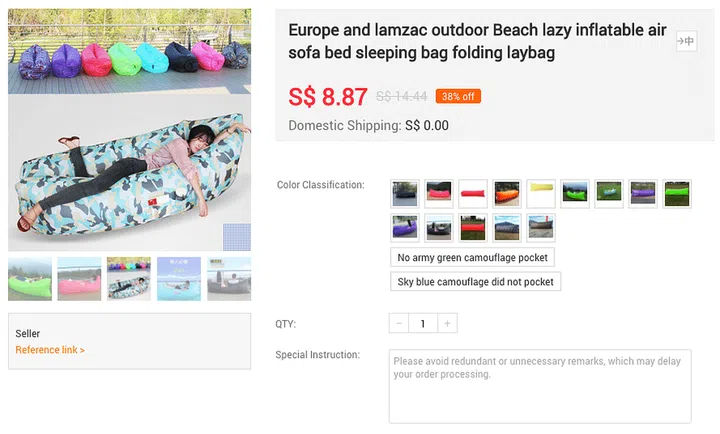Viewport: 720px width, 434px height.
Task: Open the seller Reference link
Action: [50, 350]
